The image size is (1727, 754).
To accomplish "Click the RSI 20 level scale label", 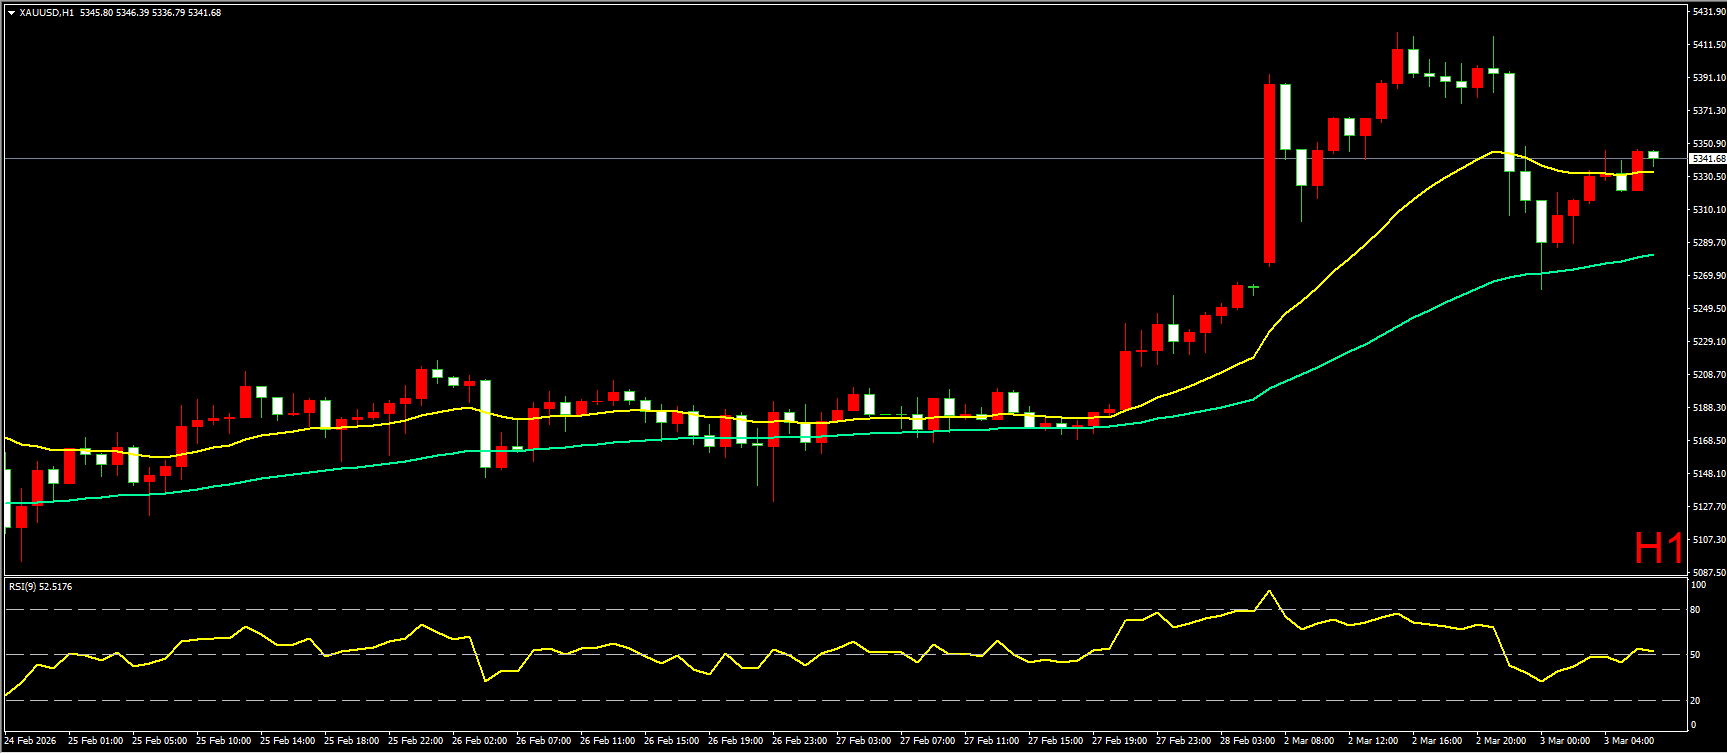I will click(x=1695, y=700).
